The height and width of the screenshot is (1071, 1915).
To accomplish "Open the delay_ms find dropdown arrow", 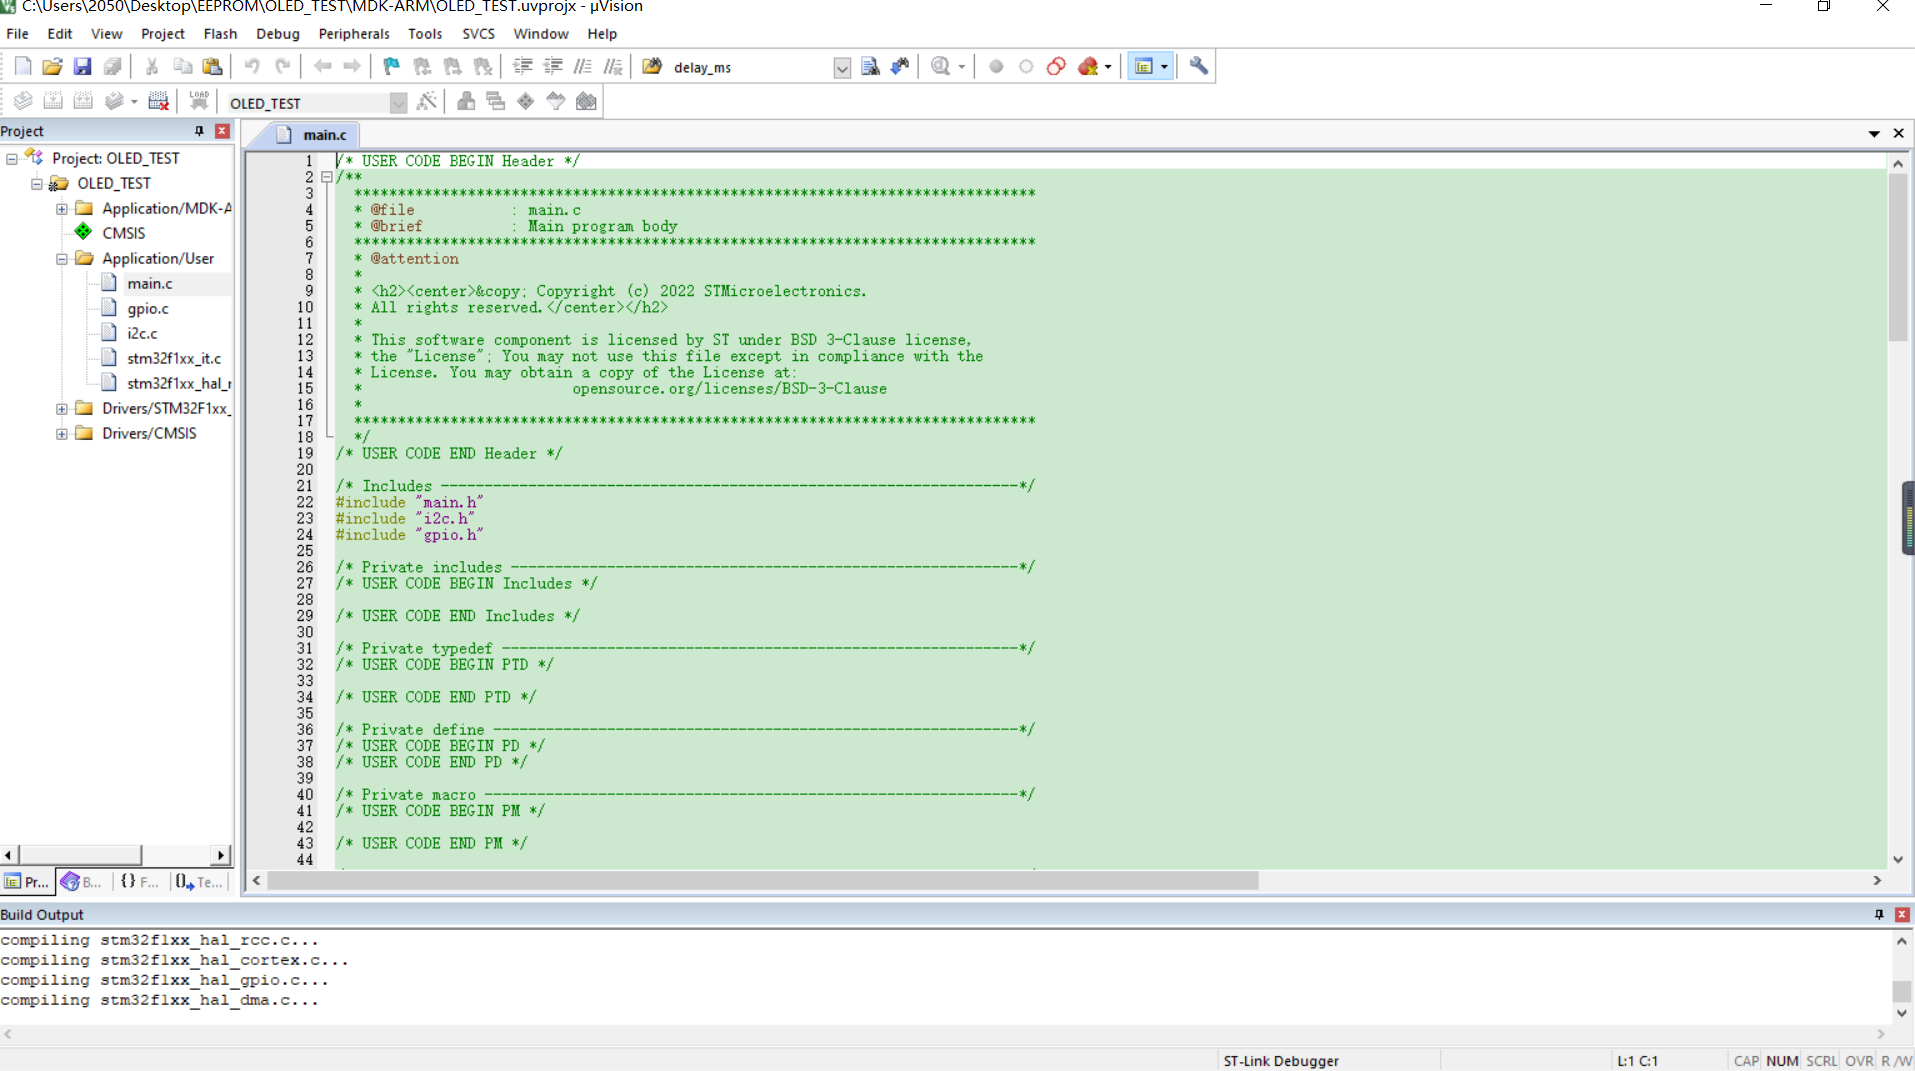I will tap(842, 67).
